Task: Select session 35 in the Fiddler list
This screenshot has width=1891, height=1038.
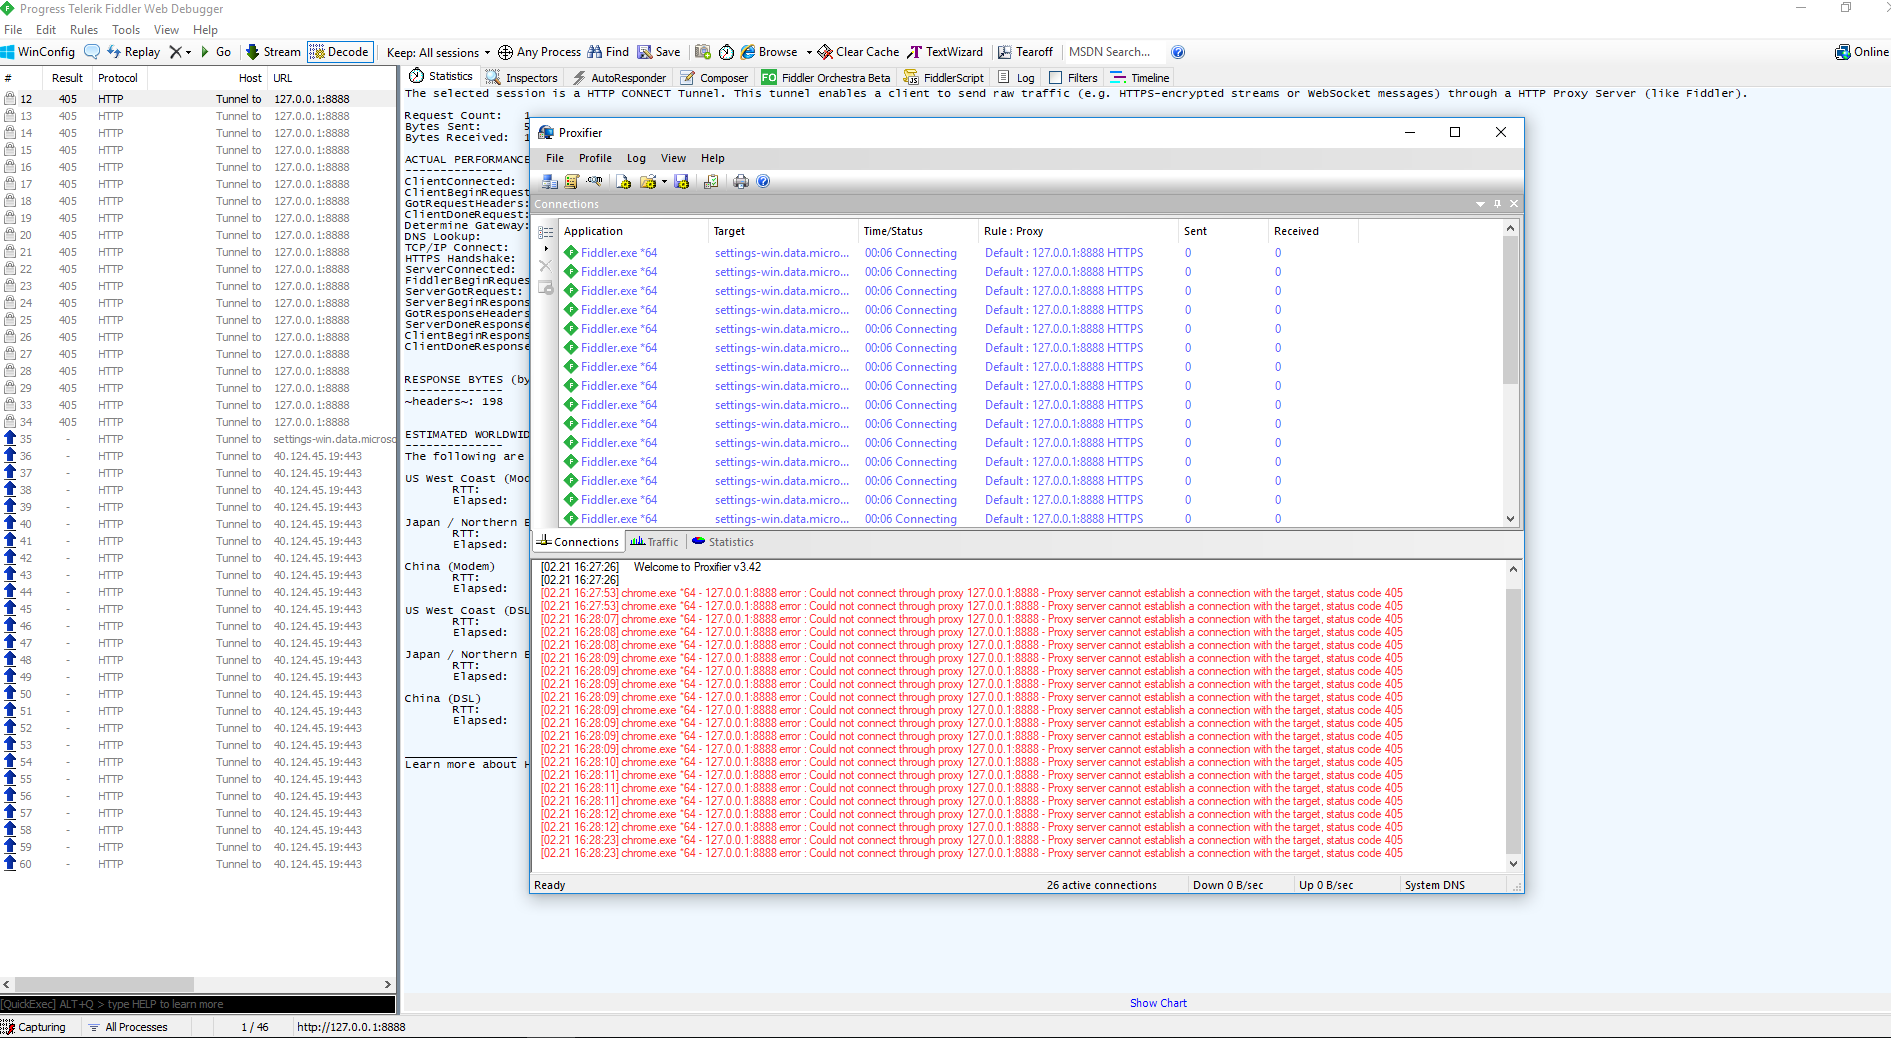Action: pos(199,439)
